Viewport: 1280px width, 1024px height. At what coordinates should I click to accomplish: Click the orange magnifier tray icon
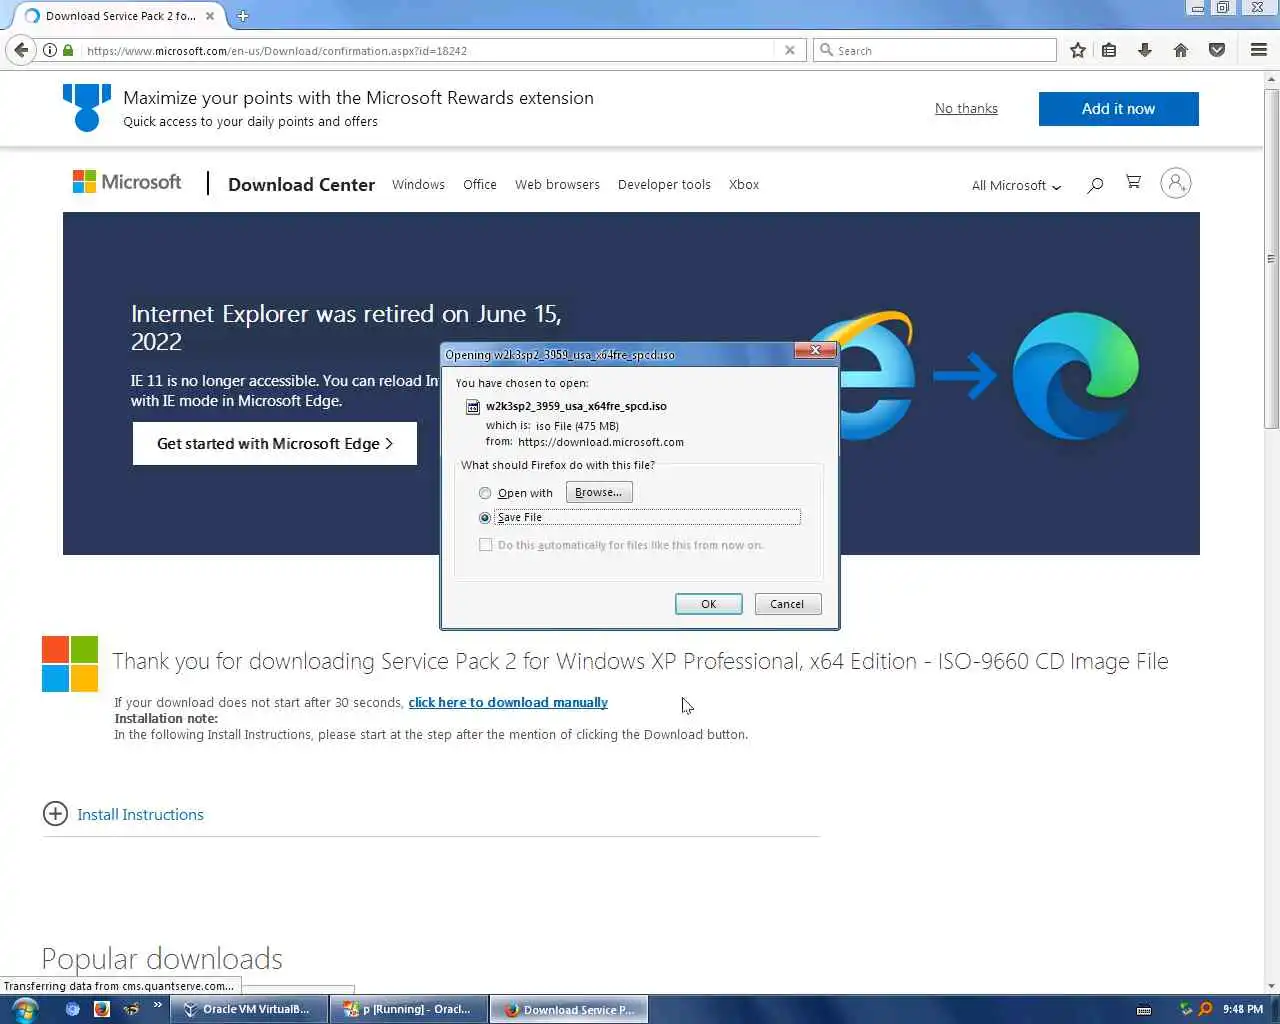(x=1205, y=1009)
